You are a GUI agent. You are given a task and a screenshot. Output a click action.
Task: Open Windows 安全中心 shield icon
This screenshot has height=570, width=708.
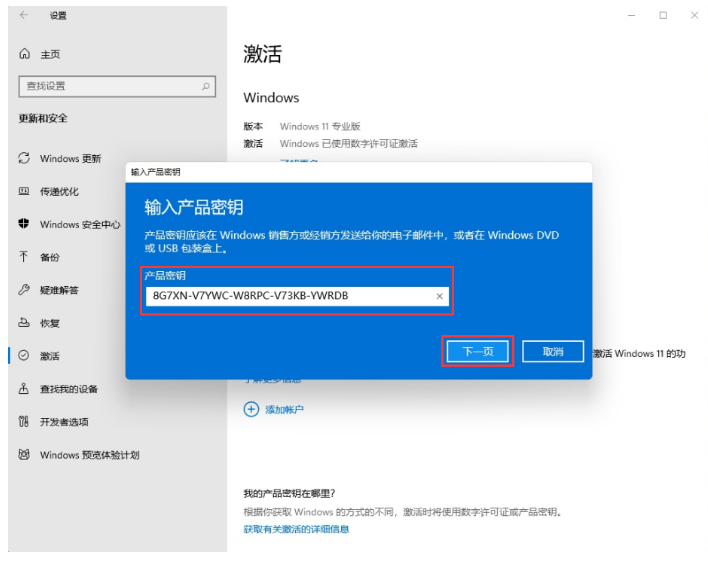pyautogui.click(x=24, y=225)
